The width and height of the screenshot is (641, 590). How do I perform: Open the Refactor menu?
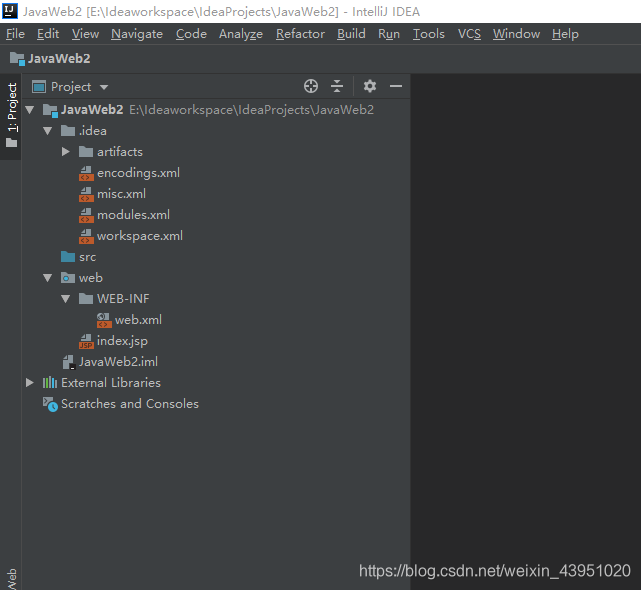(x=300, y=34)
